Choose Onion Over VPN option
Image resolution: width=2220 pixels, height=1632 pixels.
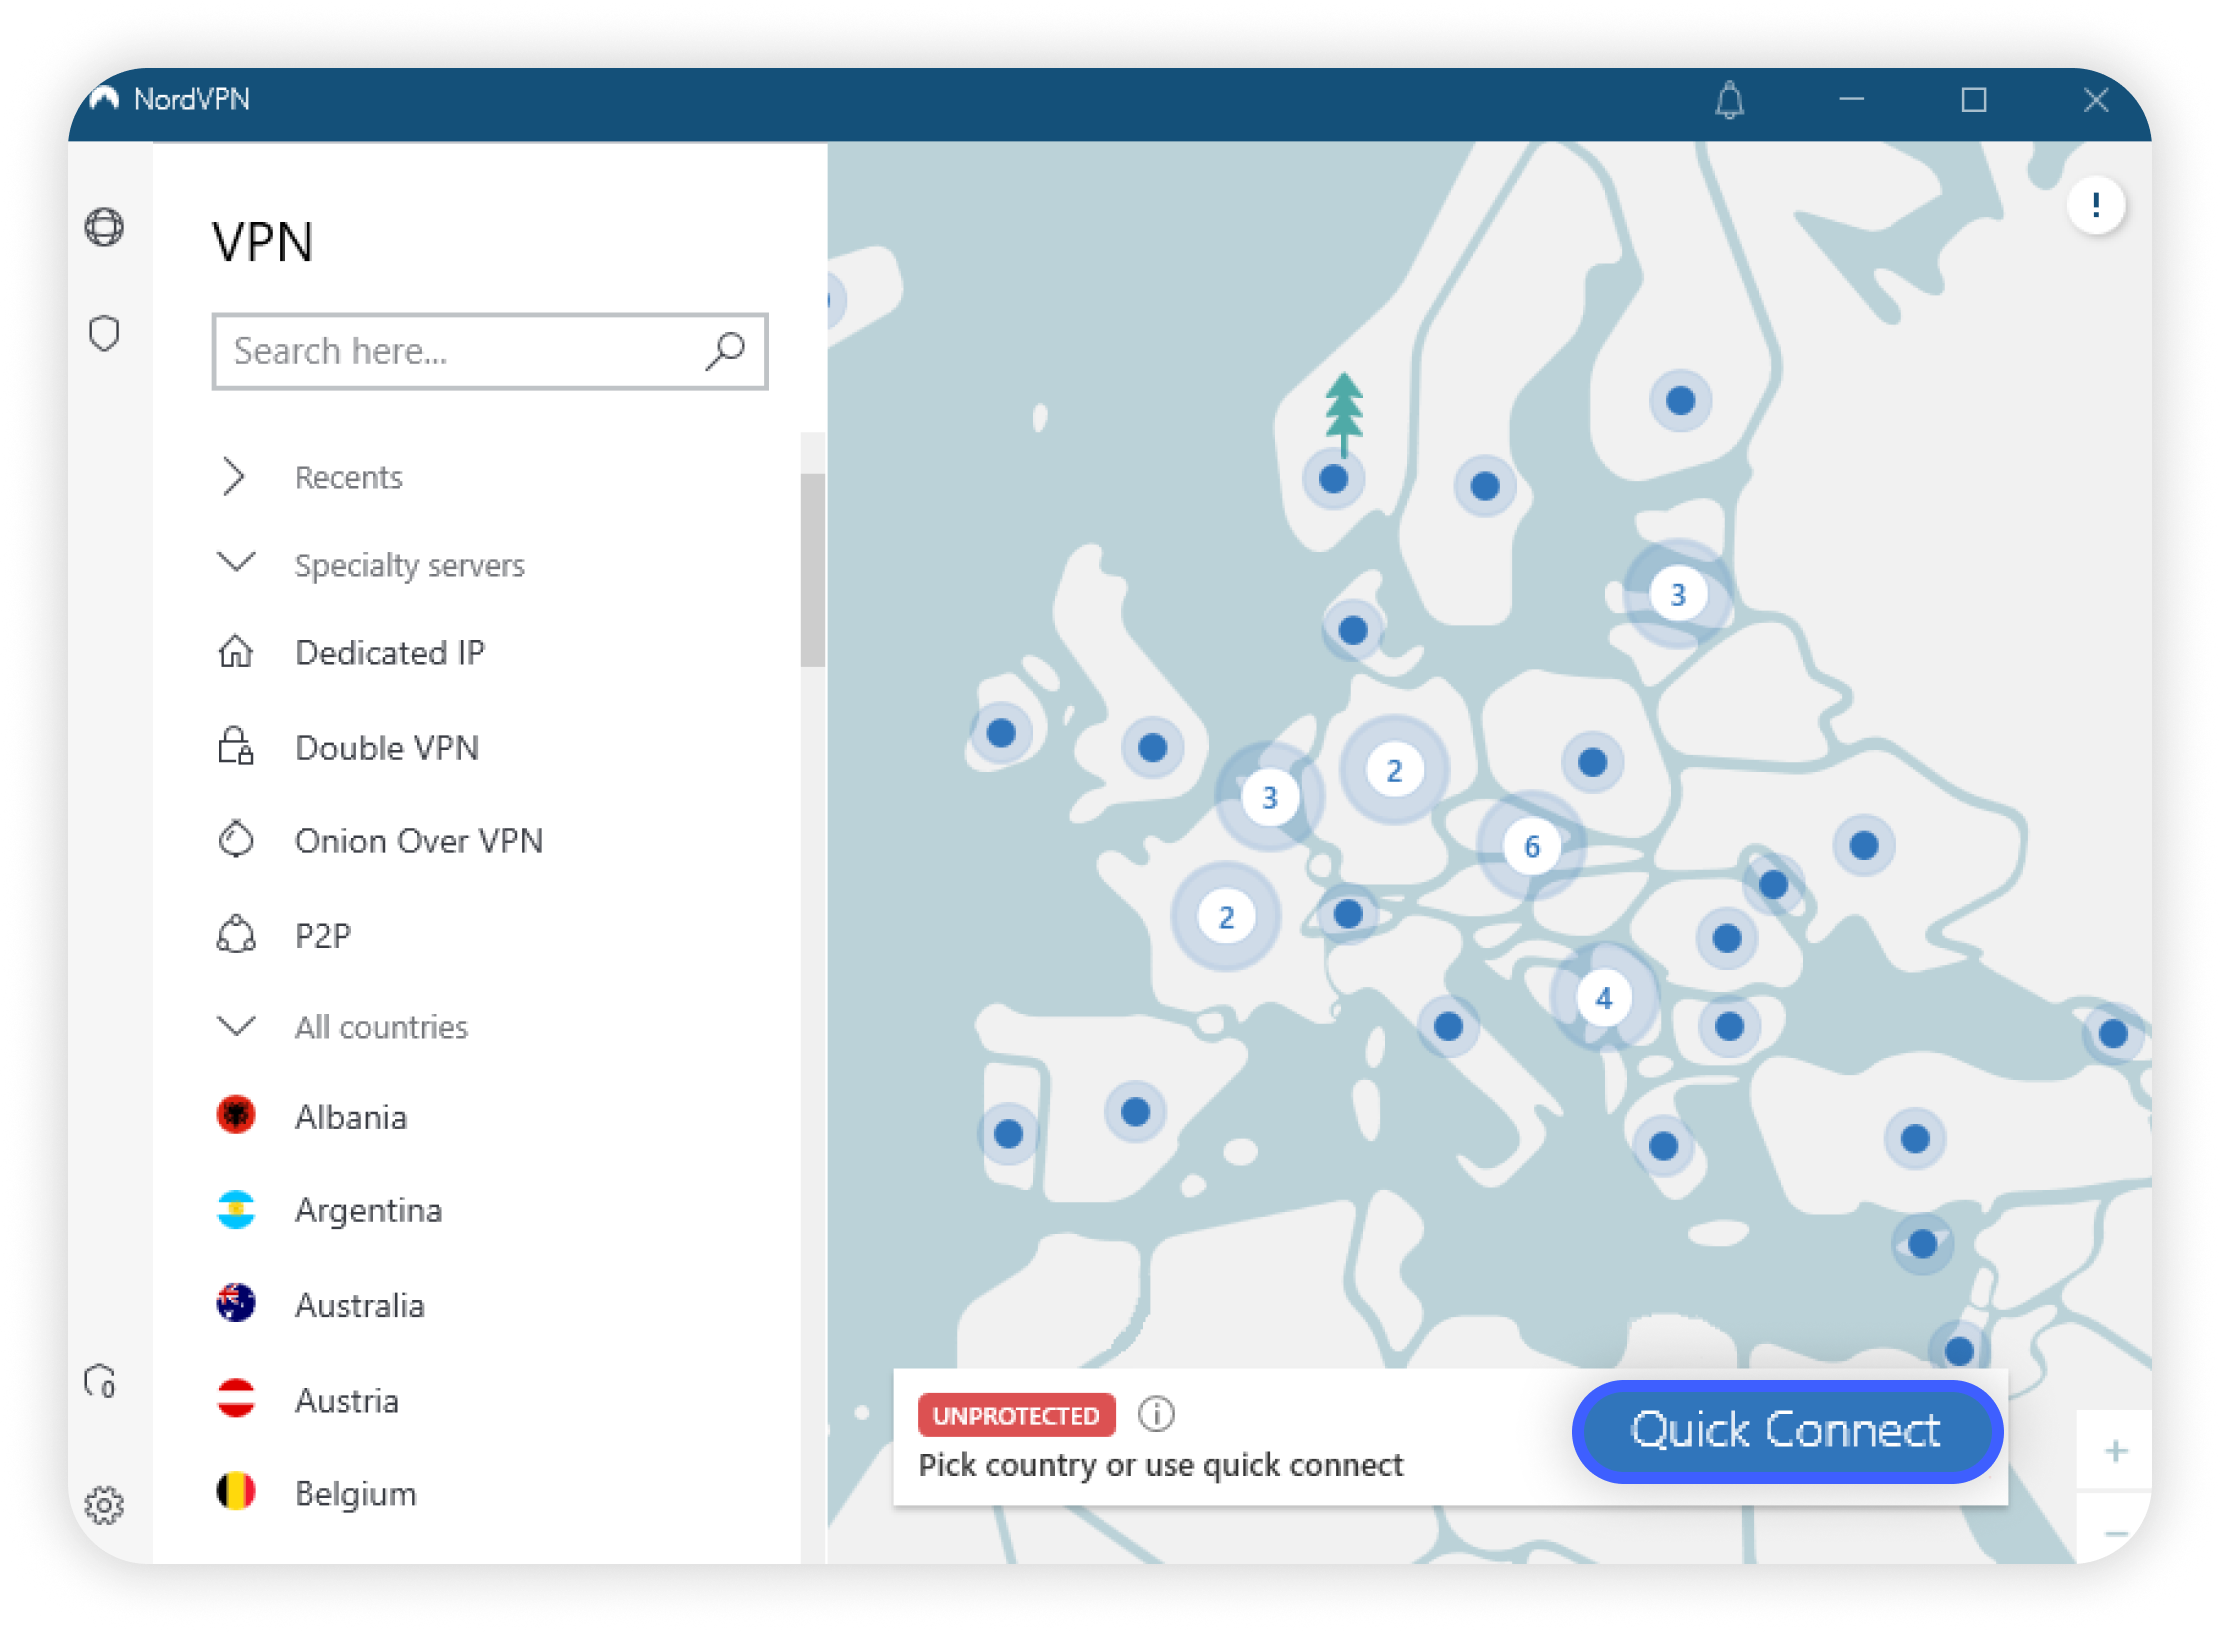click(x=418, y=841)
